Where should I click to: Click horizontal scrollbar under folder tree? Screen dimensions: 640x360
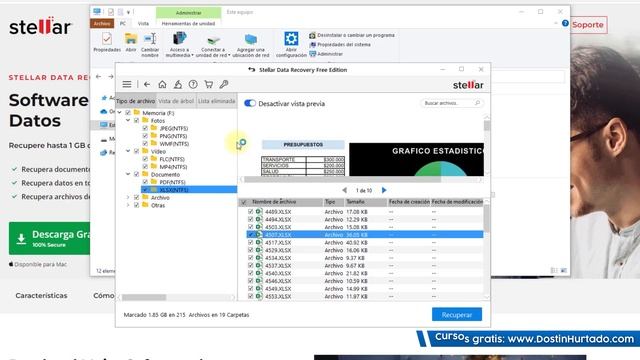144,297
